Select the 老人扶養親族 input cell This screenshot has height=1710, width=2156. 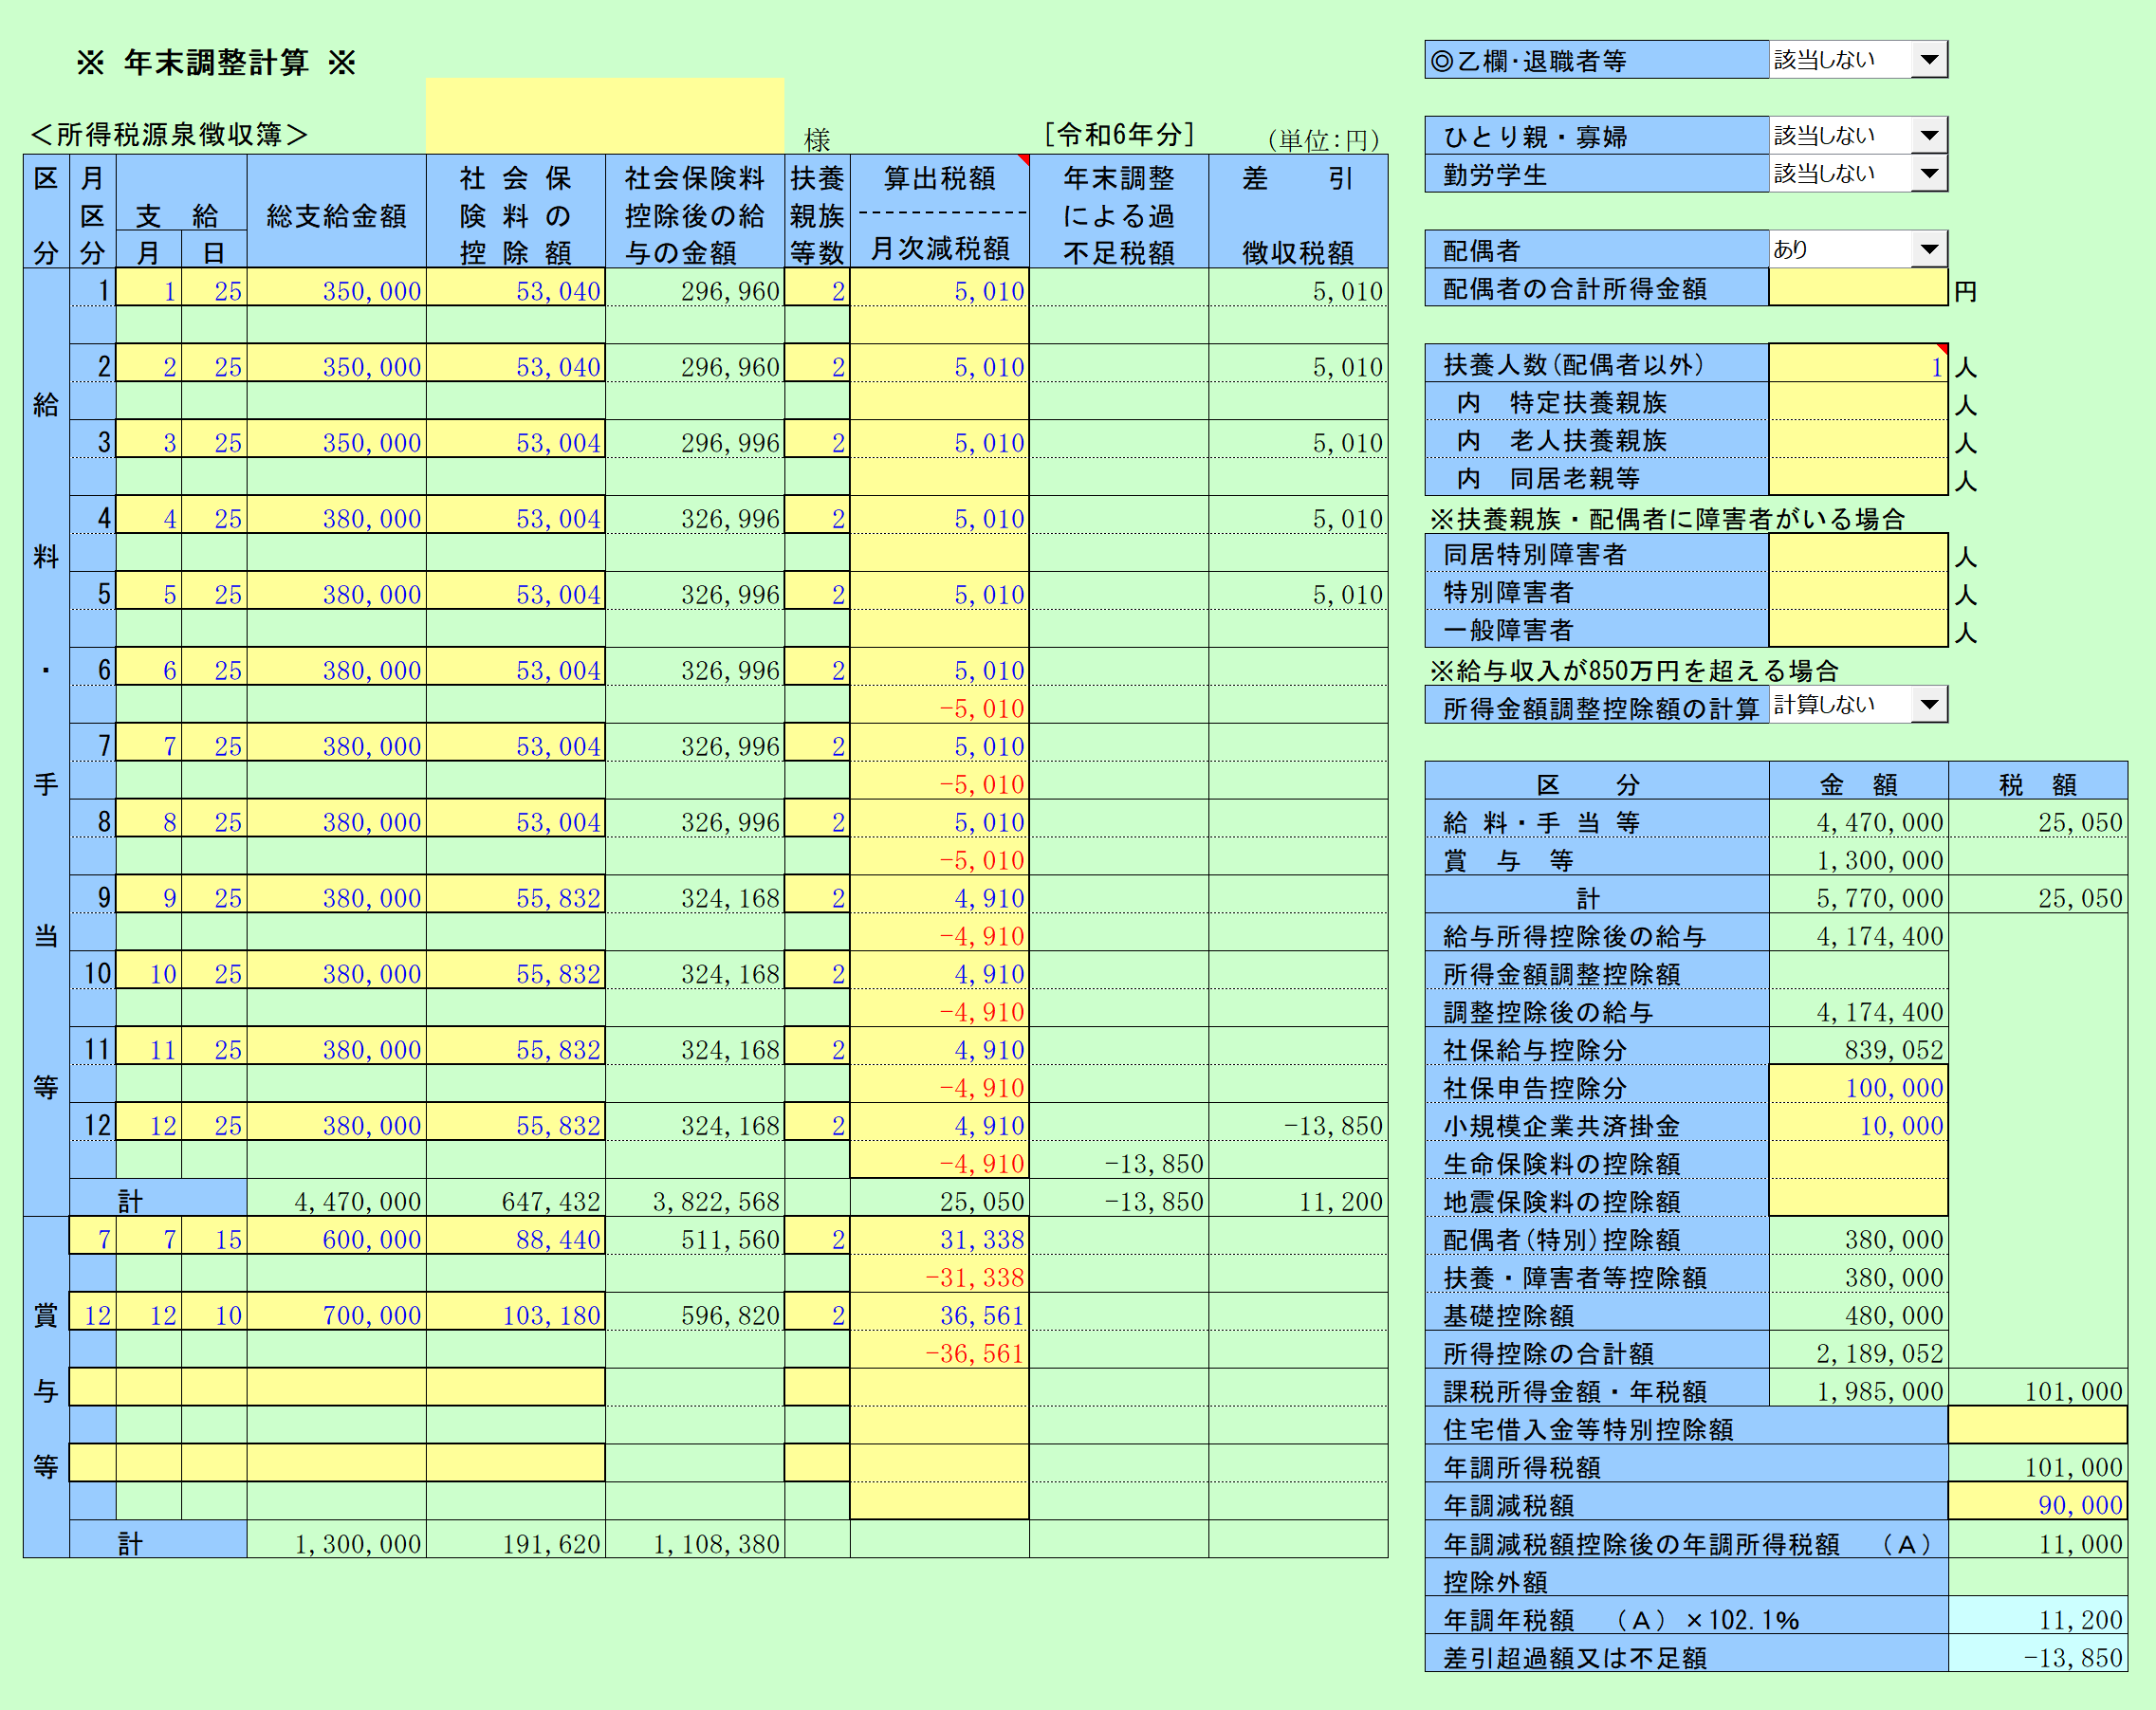[x=1858, y=440]
